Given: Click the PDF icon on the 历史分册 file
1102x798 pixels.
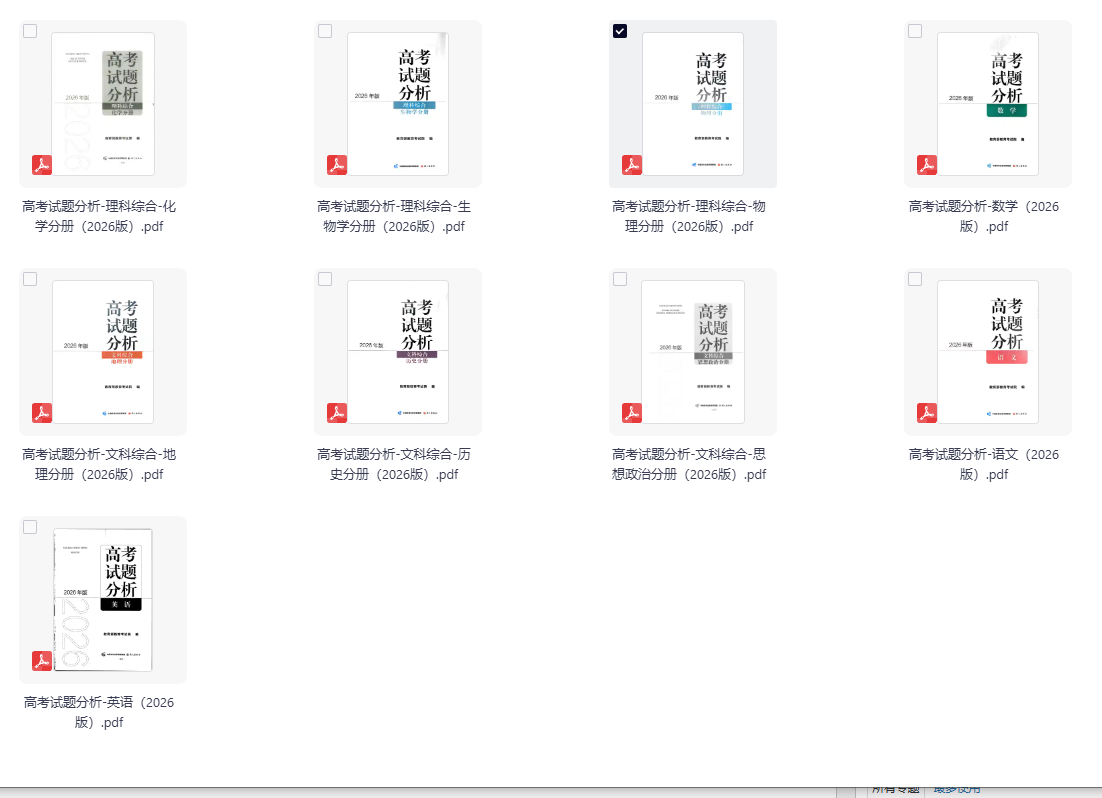Looking at the screenshot, I should (x=337, y=413).
